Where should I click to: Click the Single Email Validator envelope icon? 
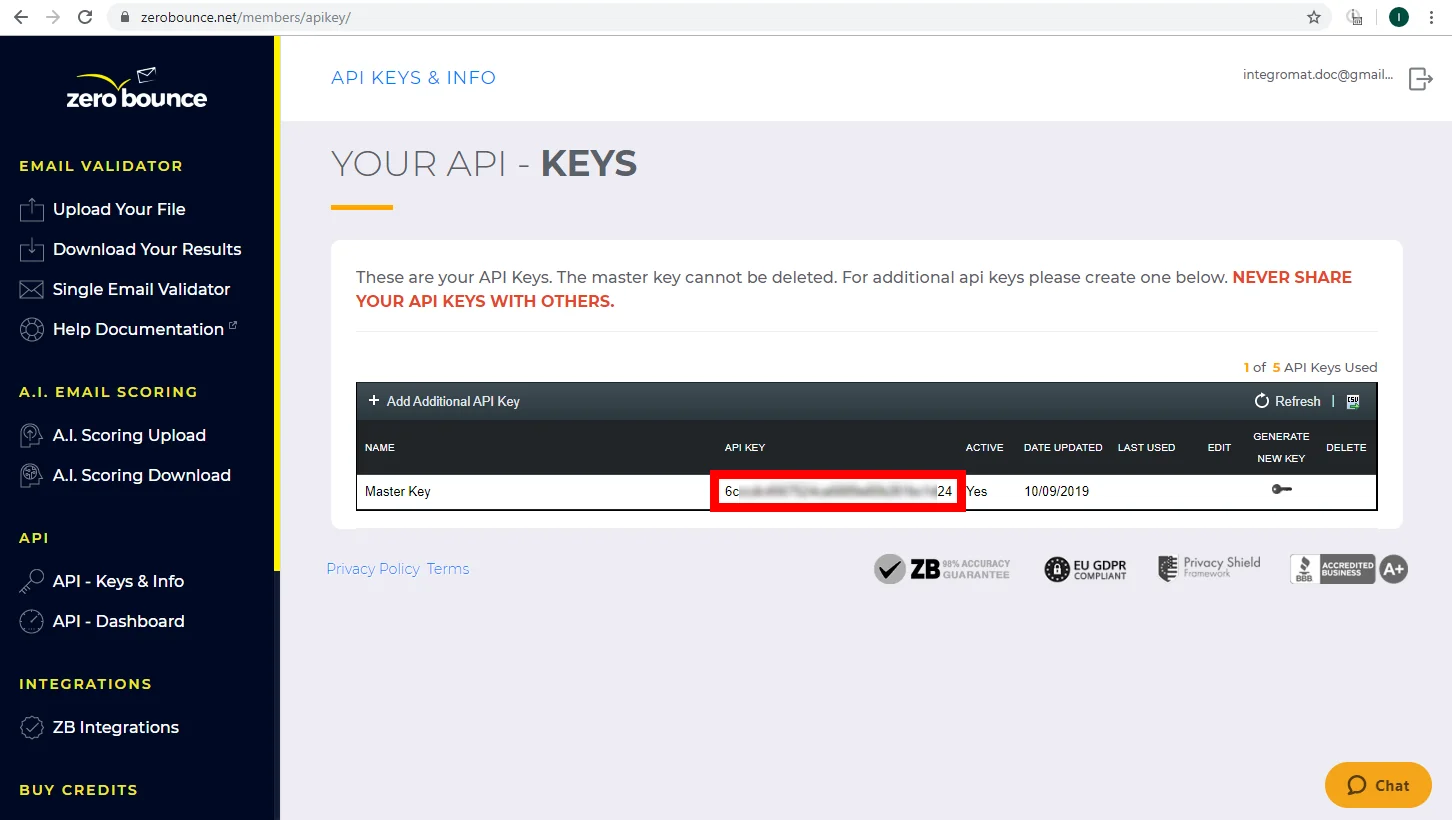click(x=32, y=289)
